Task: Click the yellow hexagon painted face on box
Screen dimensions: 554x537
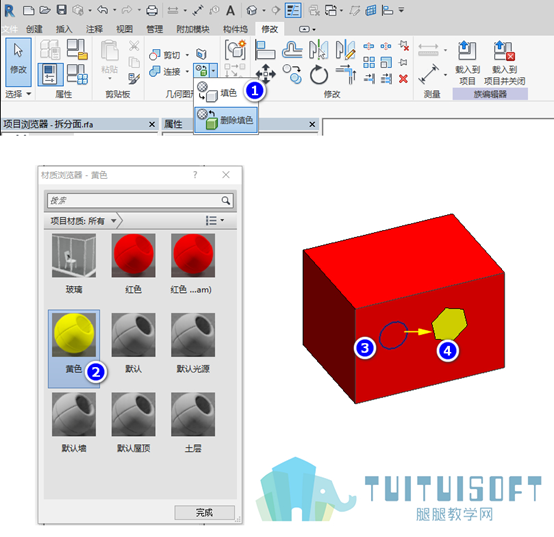Action: point(449,324)
